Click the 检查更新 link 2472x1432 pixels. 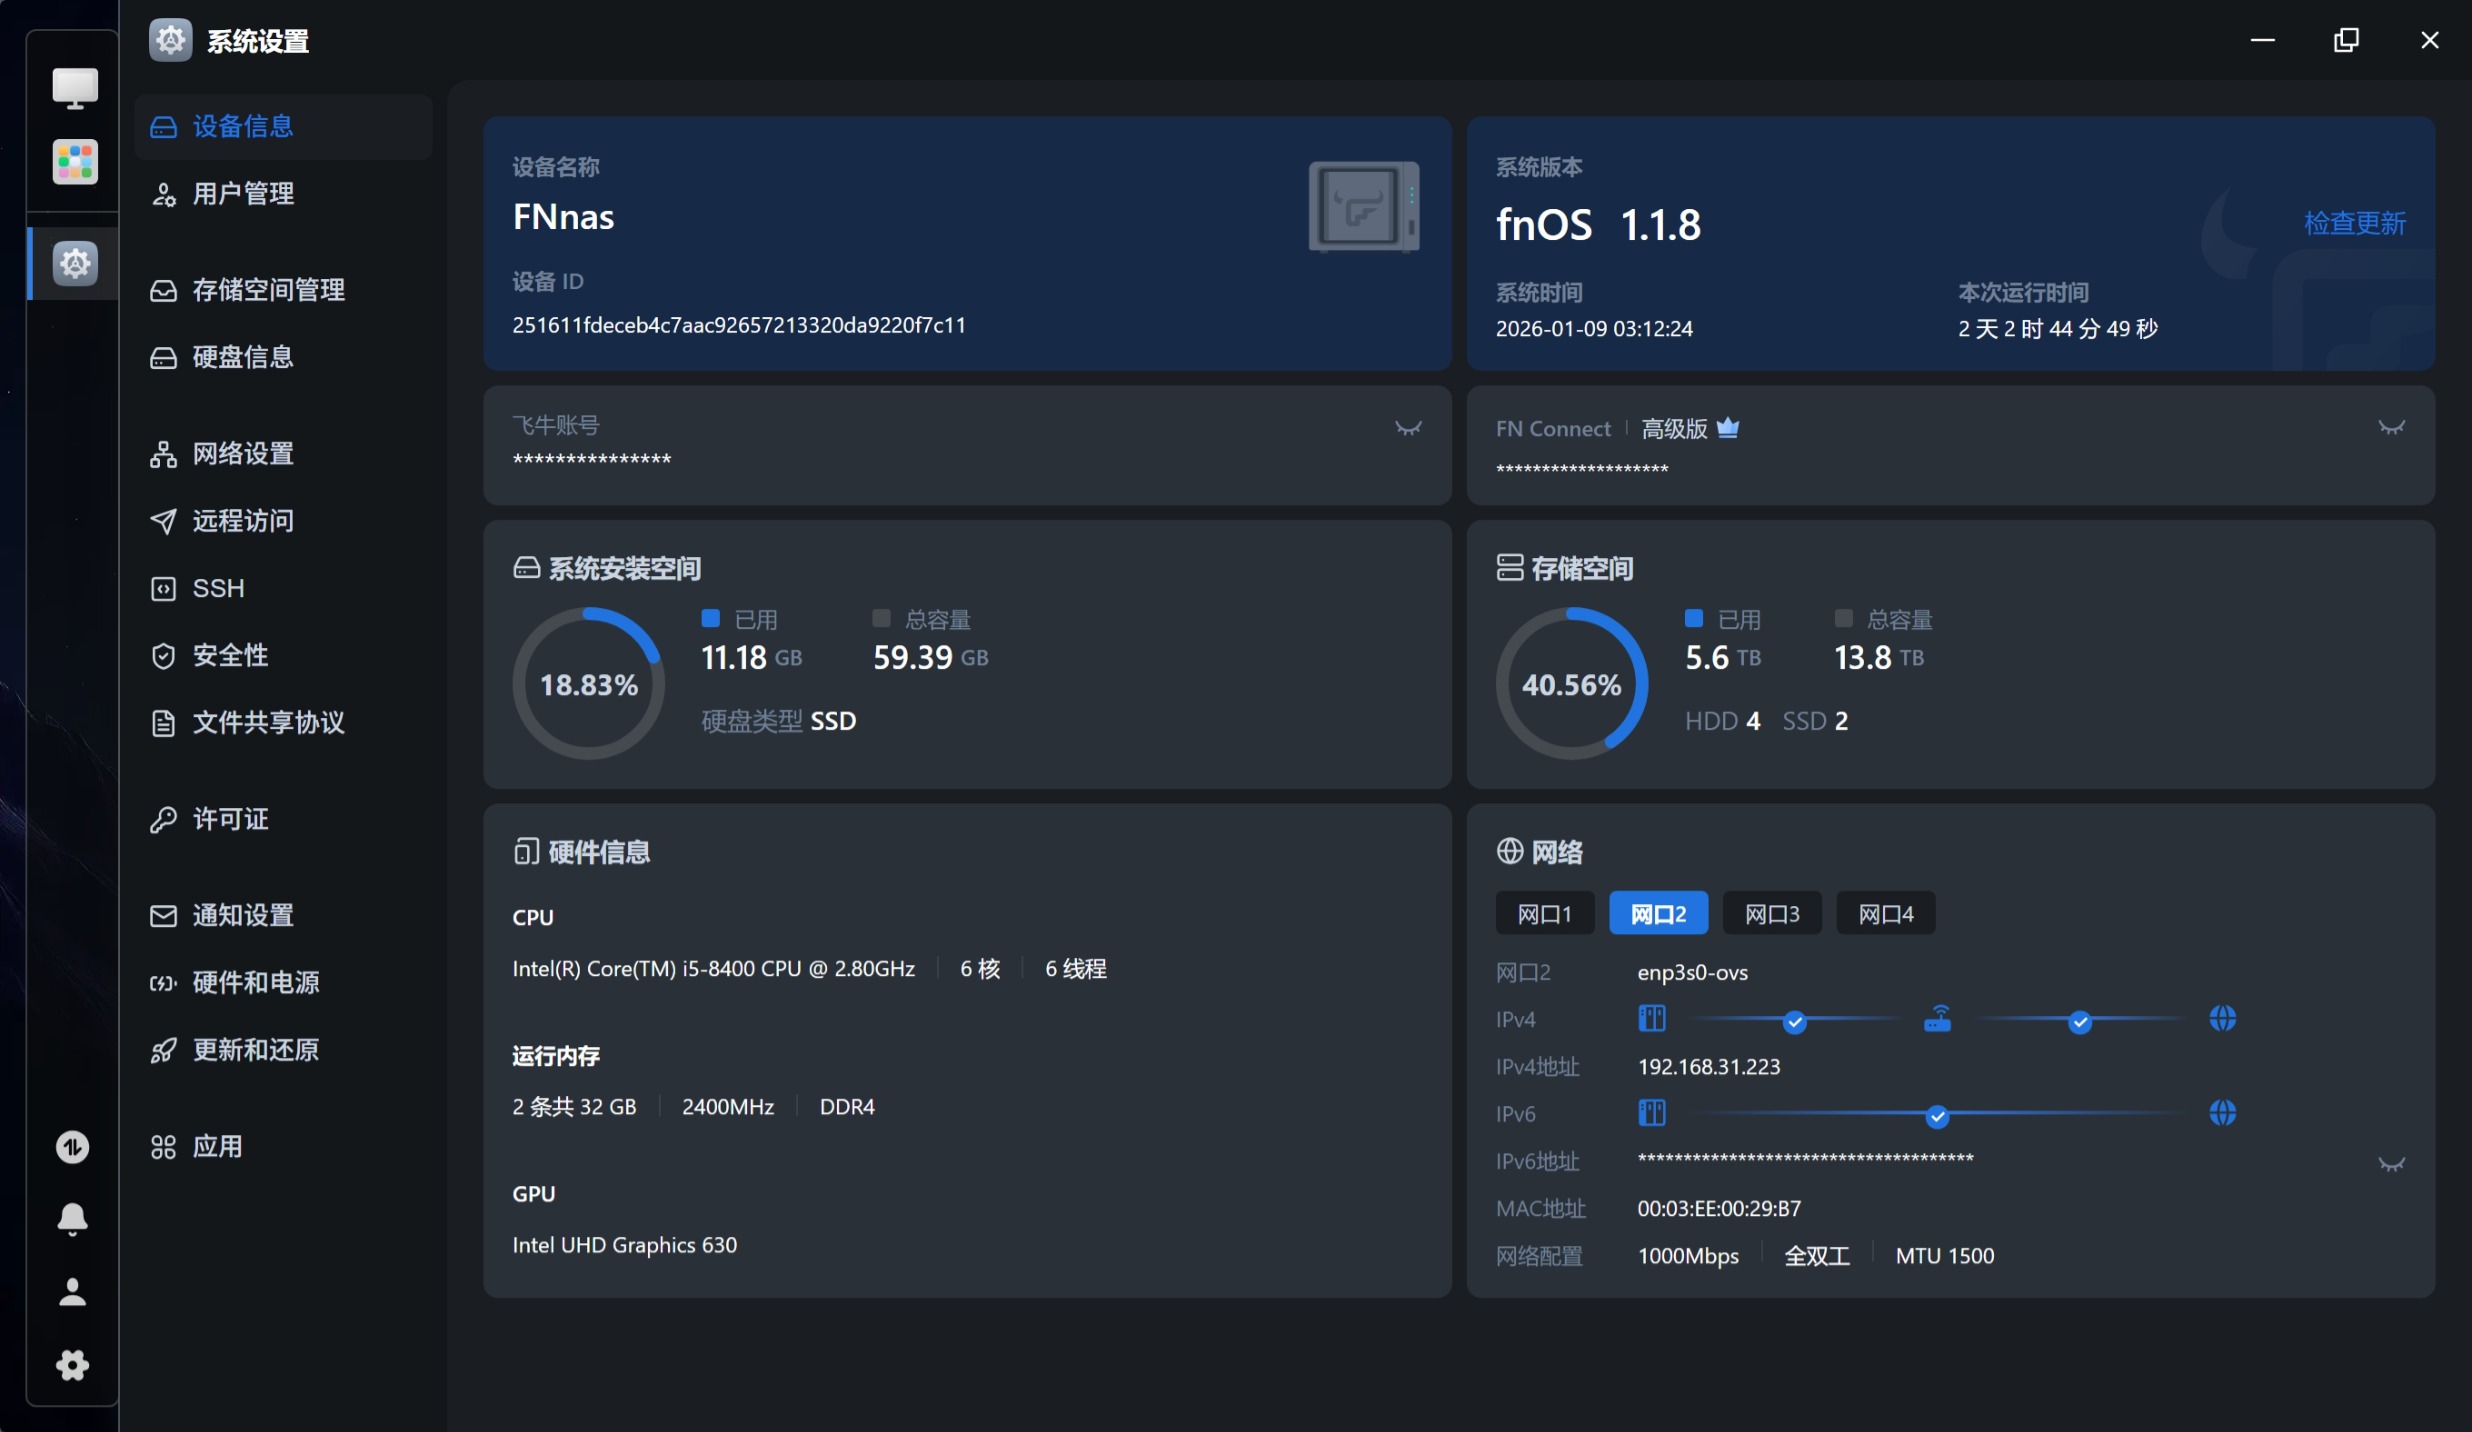(2354, 223)
